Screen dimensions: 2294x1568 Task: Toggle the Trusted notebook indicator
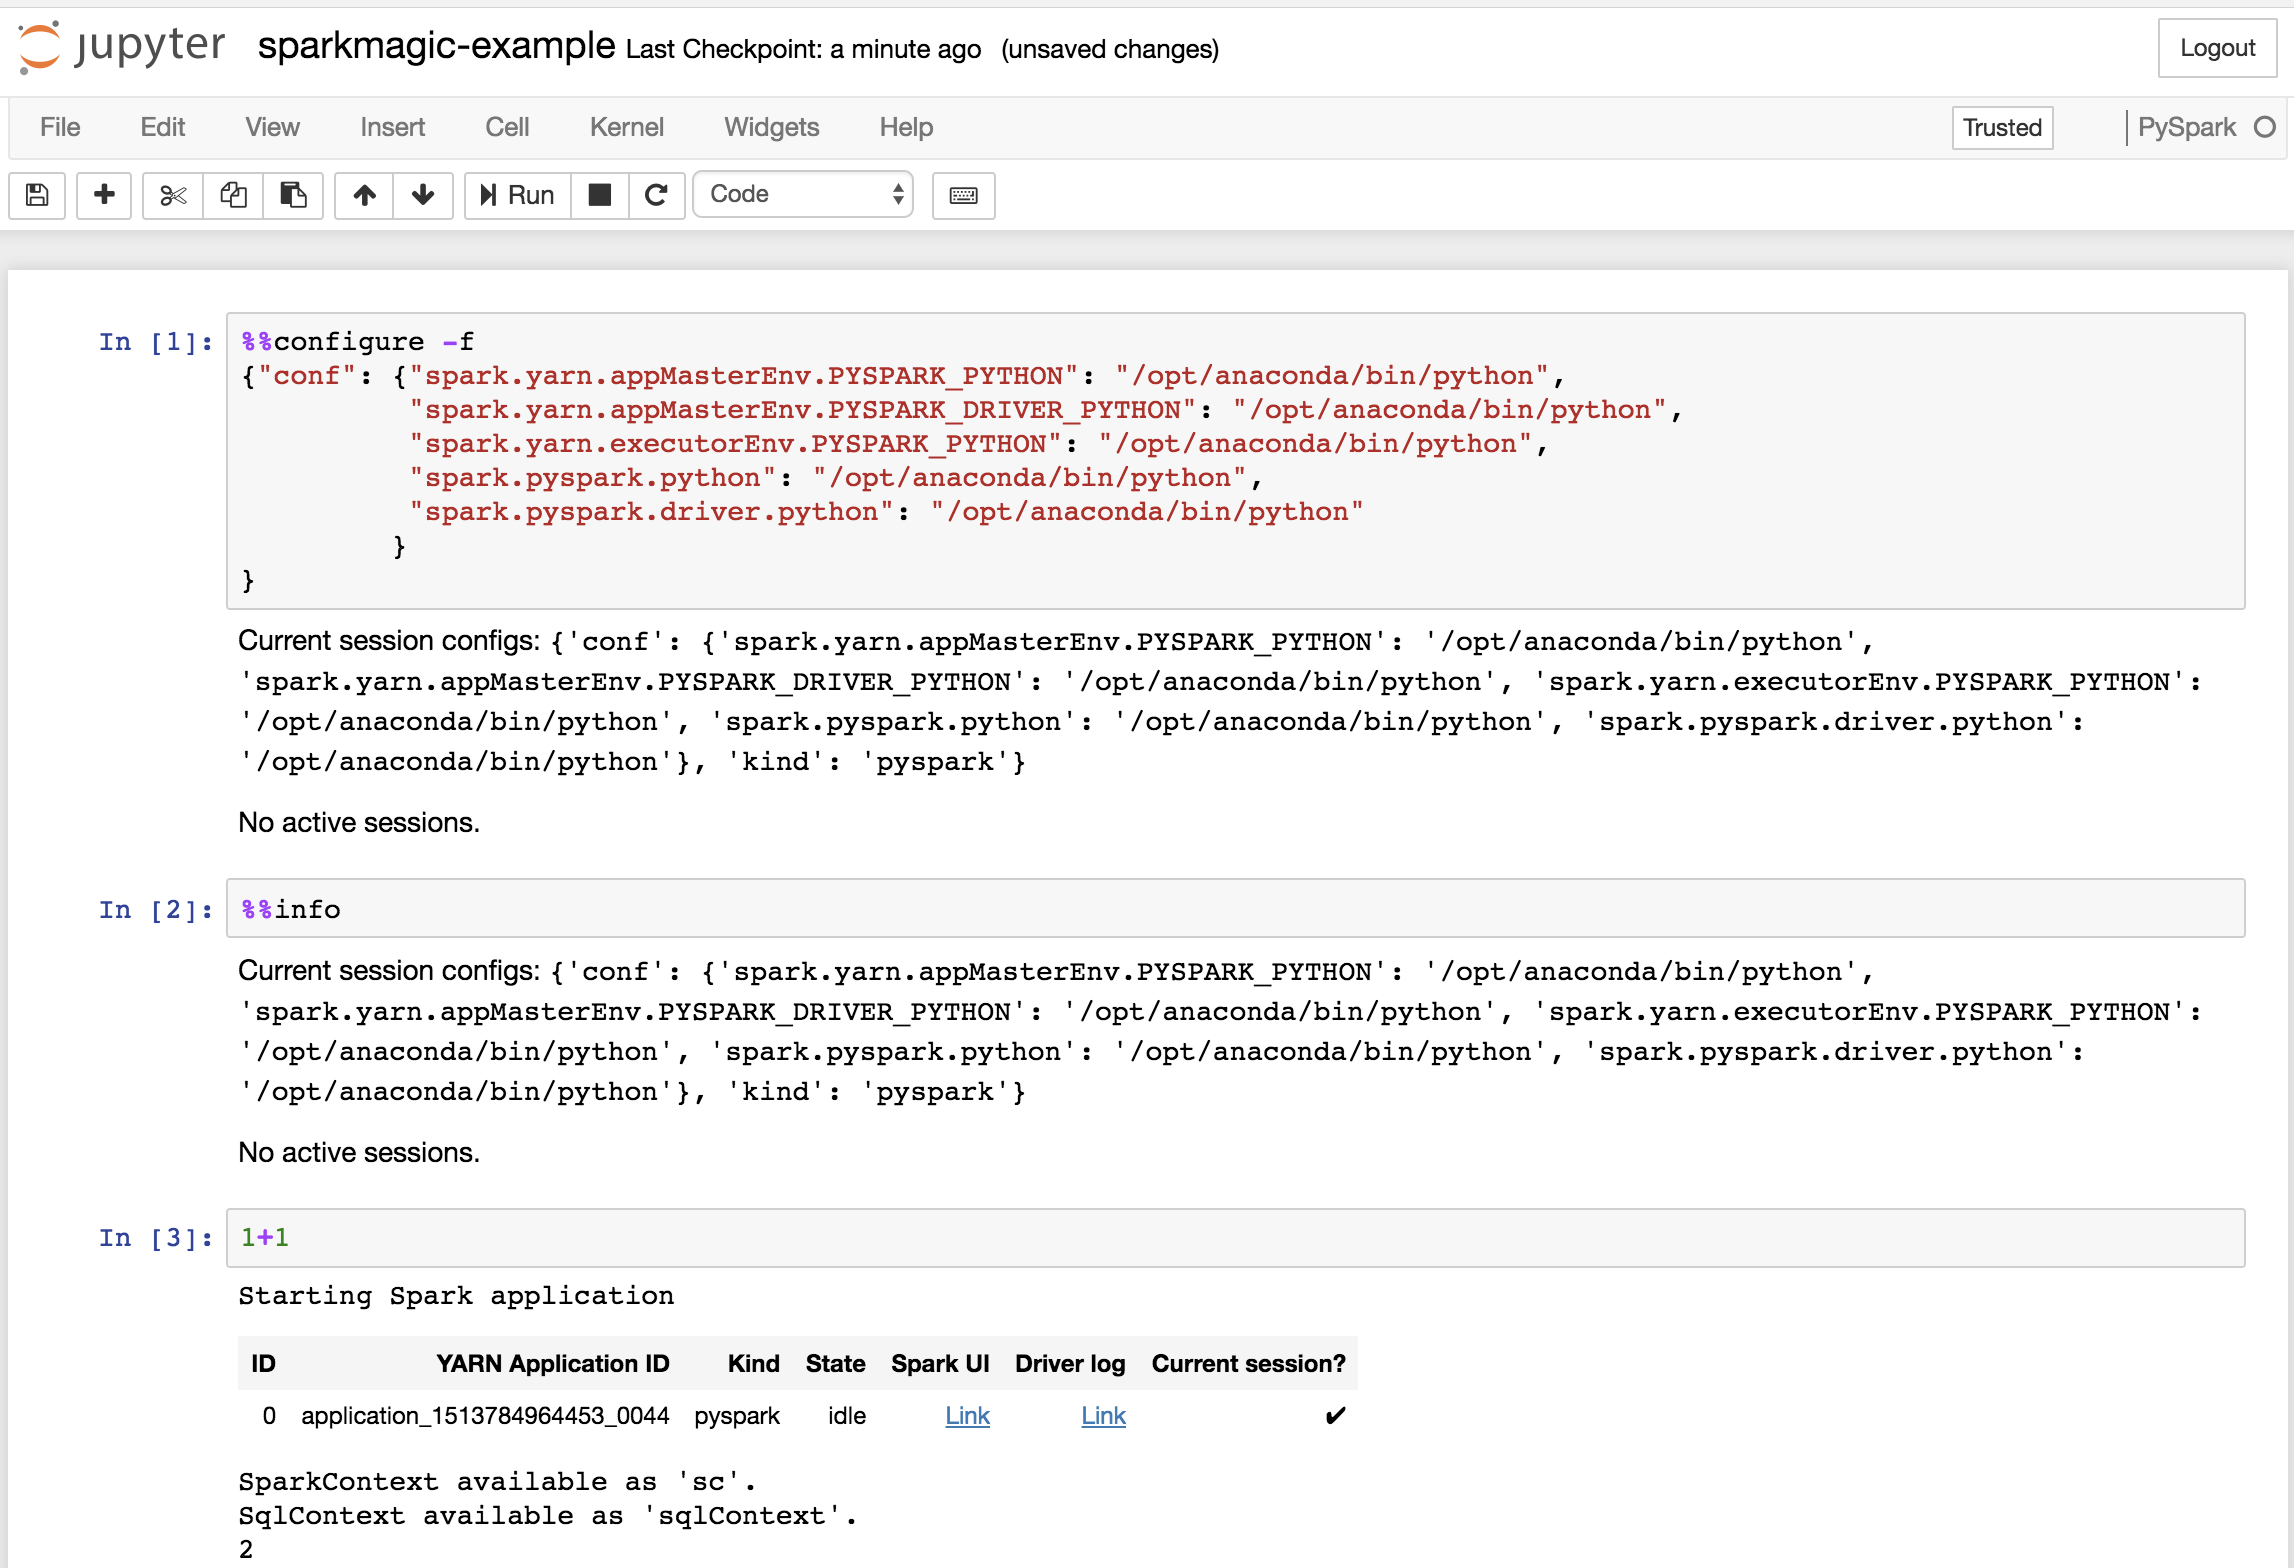point(2001,128)
